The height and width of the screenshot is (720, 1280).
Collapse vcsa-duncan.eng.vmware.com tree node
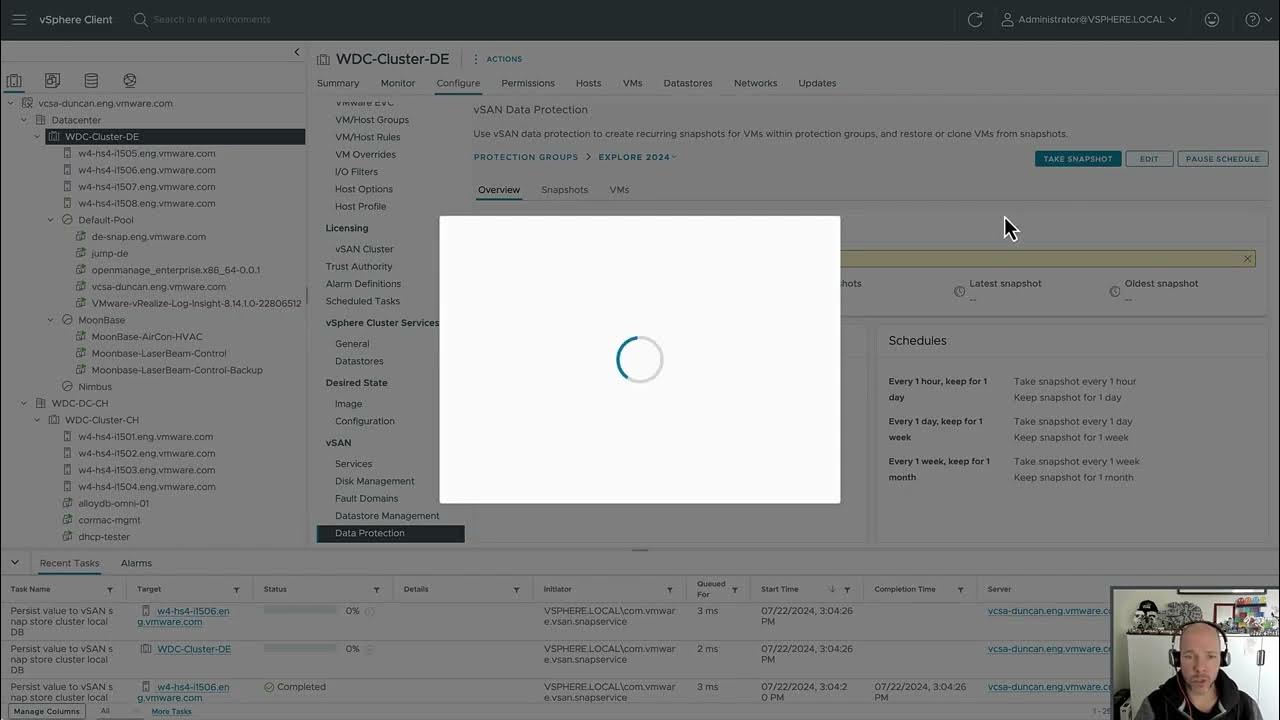10,103
